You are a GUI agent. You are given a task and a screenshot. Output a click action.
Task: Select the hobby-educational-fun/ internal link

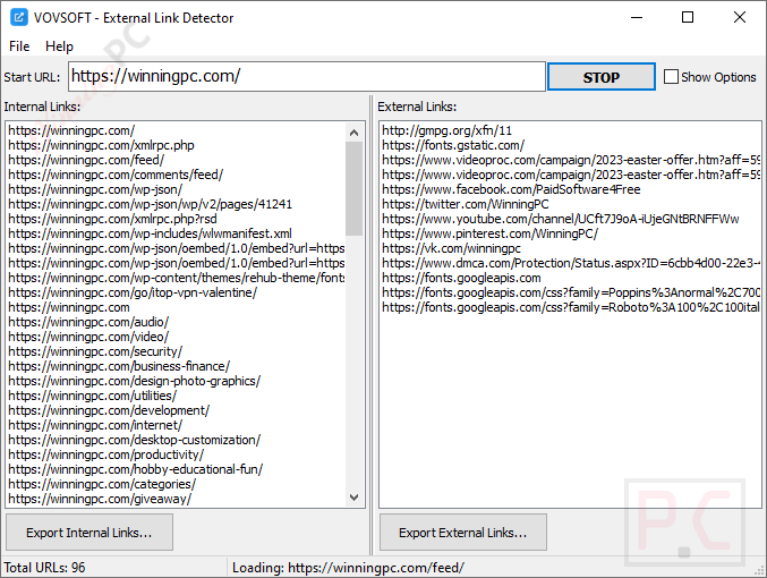(x=135, y=469)
